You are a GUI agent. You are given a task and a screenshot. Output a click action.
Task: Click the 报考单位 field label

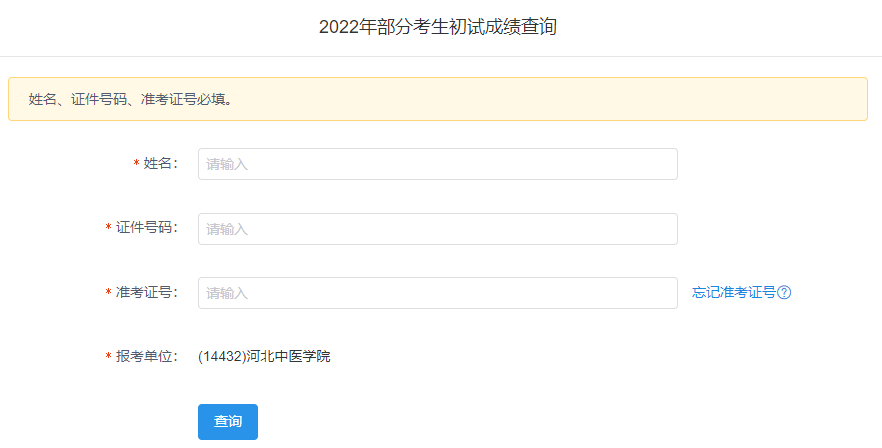coord(146,356)
